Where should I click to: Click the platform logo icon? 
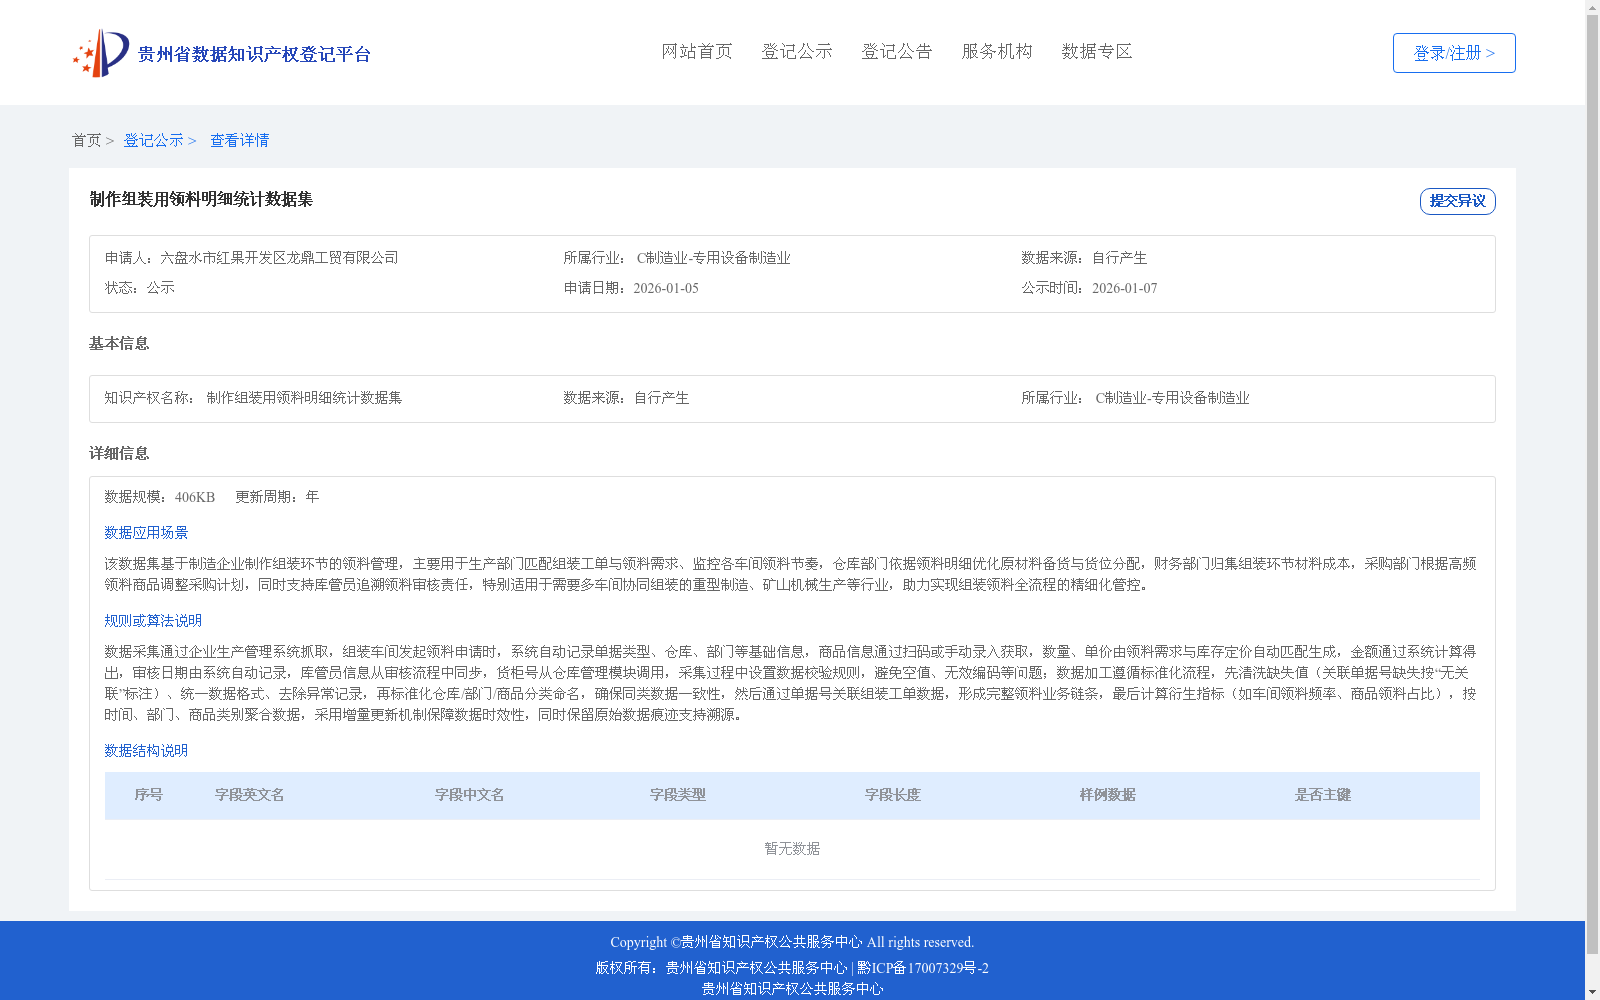click(101, 53)
